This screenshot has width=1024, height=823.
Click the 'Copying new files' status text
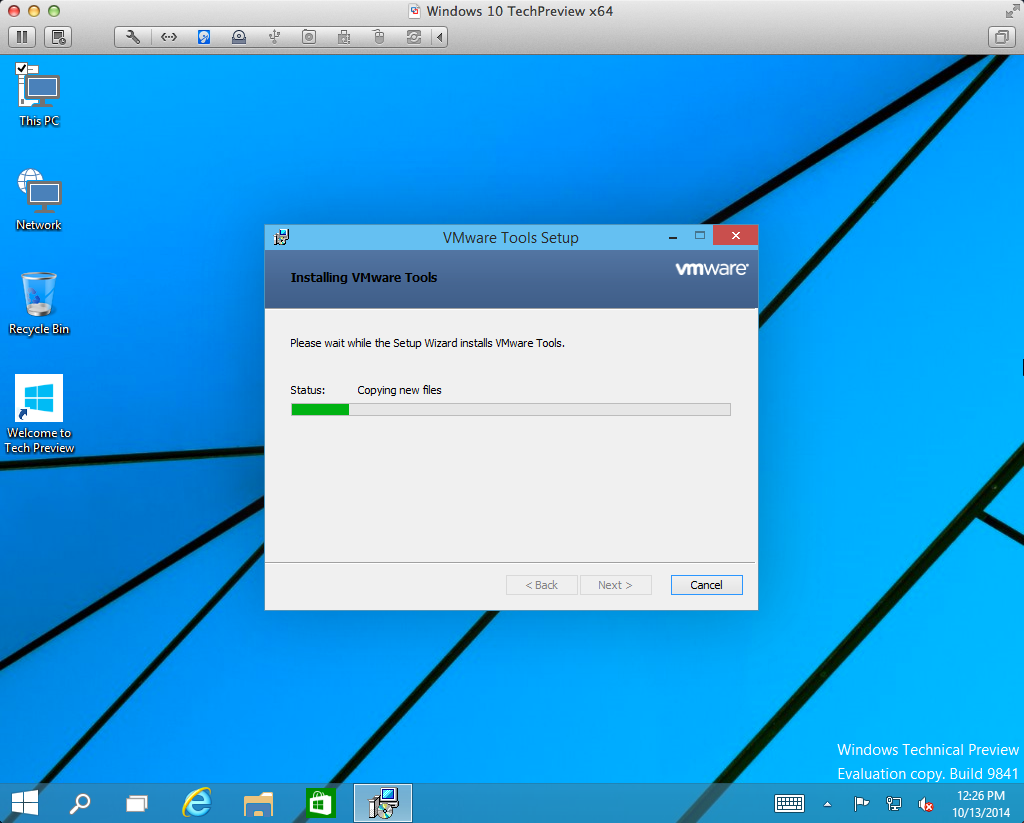[x=399, y=390]
